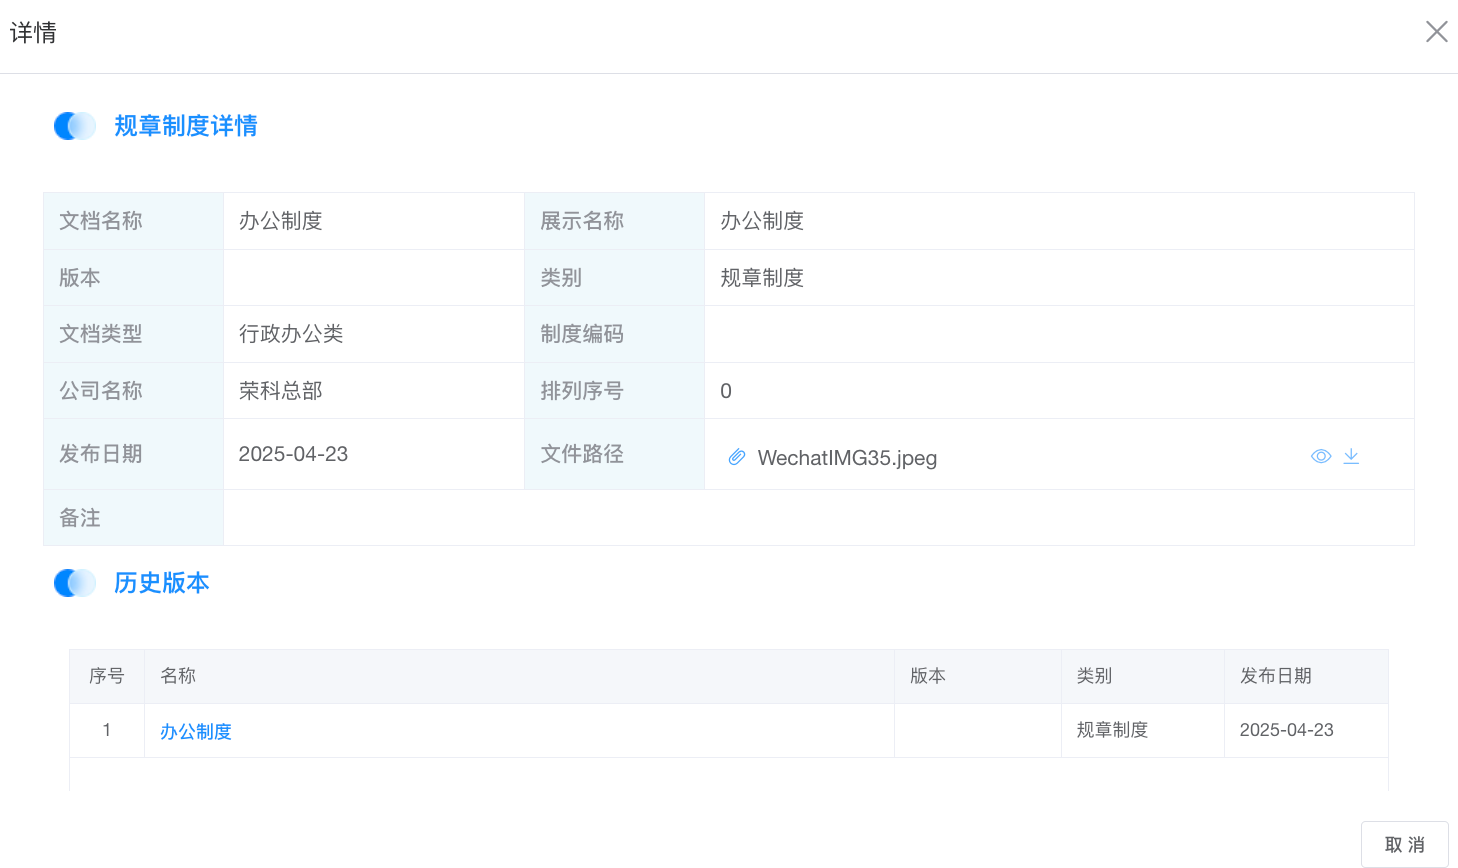Open the 办公制度 link in history table

pos(196,732)
